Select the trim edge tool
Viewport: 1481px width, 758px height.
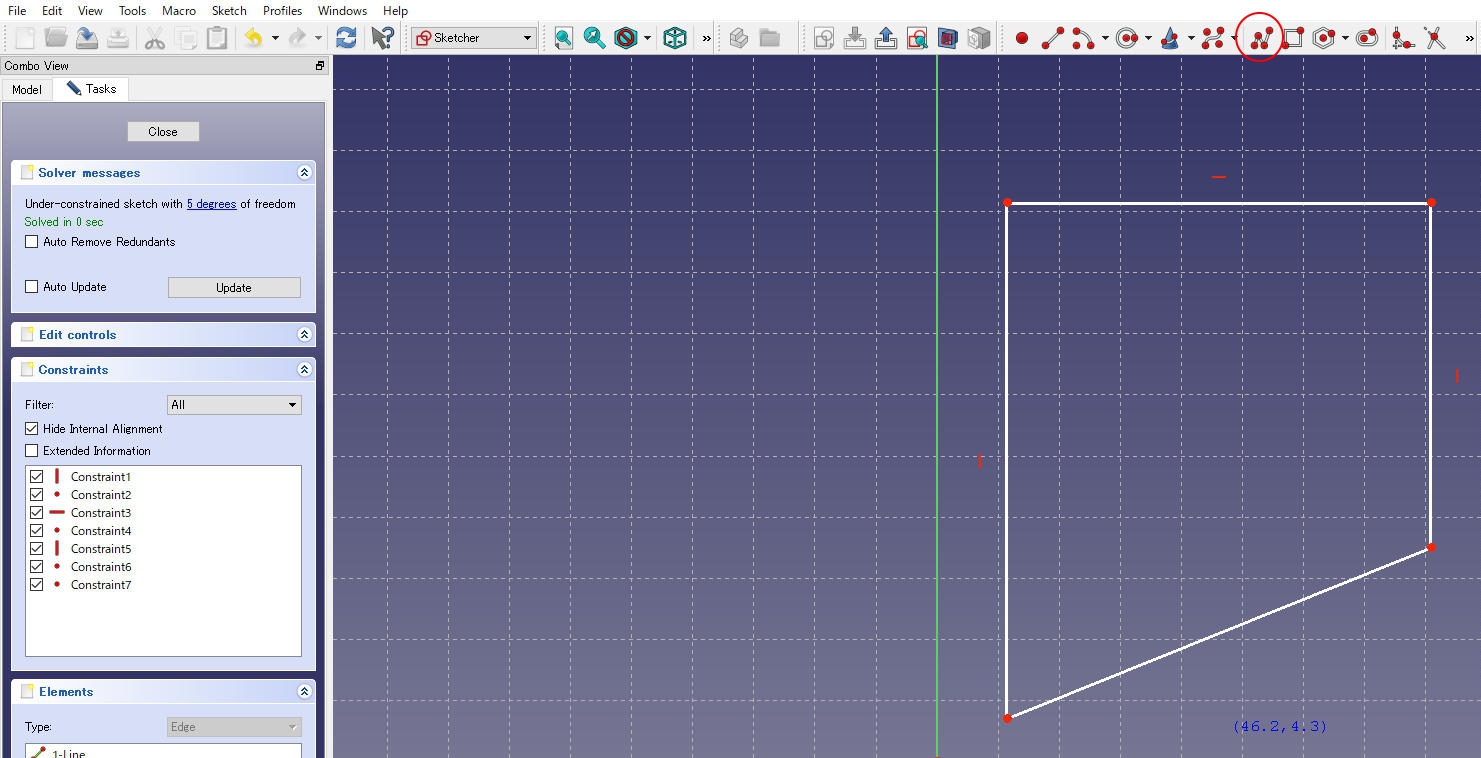point(1435,38)
